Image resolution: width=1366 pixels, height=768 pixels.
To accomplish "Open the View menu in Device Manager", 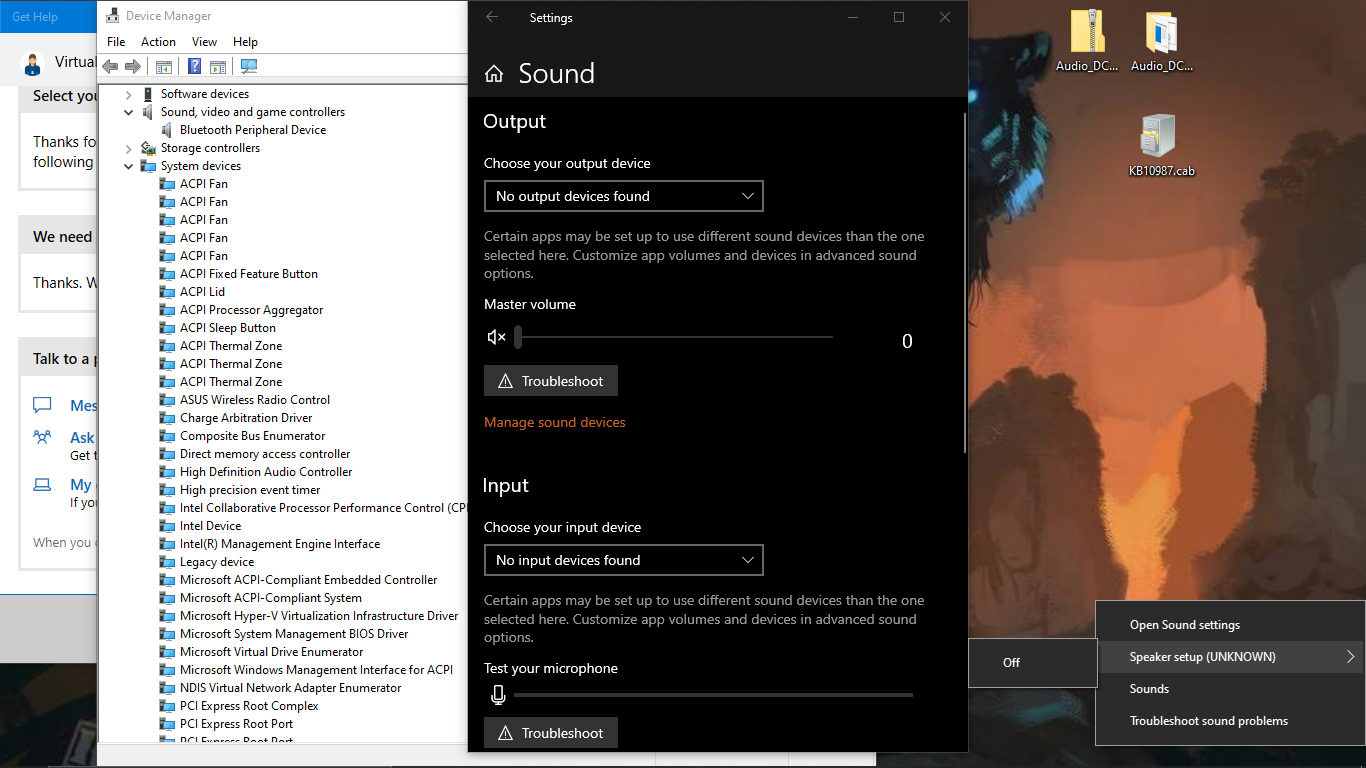I will 204,42.
